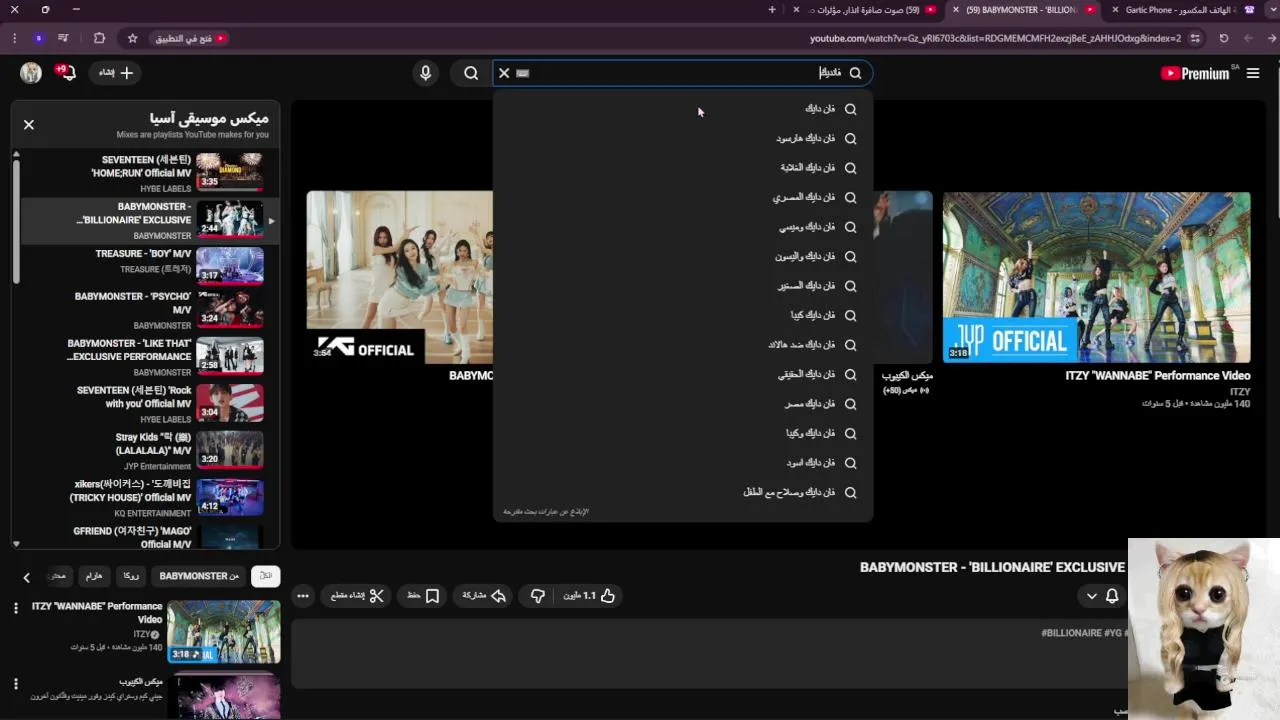
Task: Reload the page with refresh icon
Action: [1224, 38]
